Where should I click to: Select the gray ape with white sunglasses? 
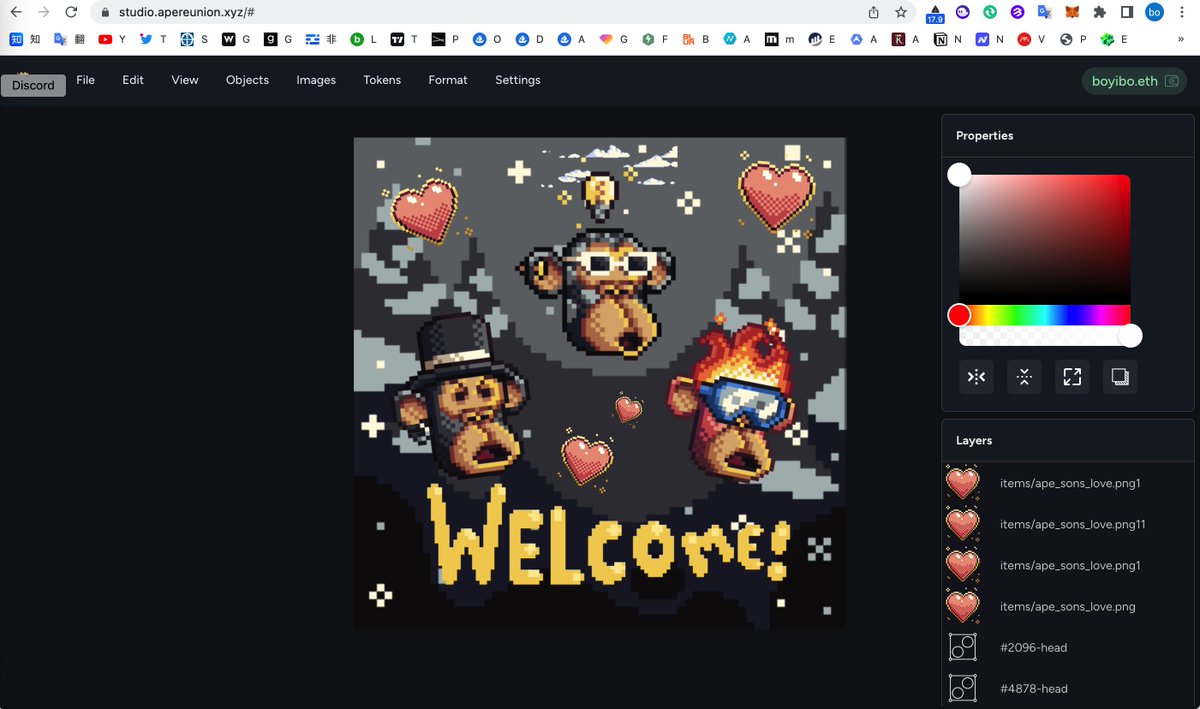coord(600,292)
